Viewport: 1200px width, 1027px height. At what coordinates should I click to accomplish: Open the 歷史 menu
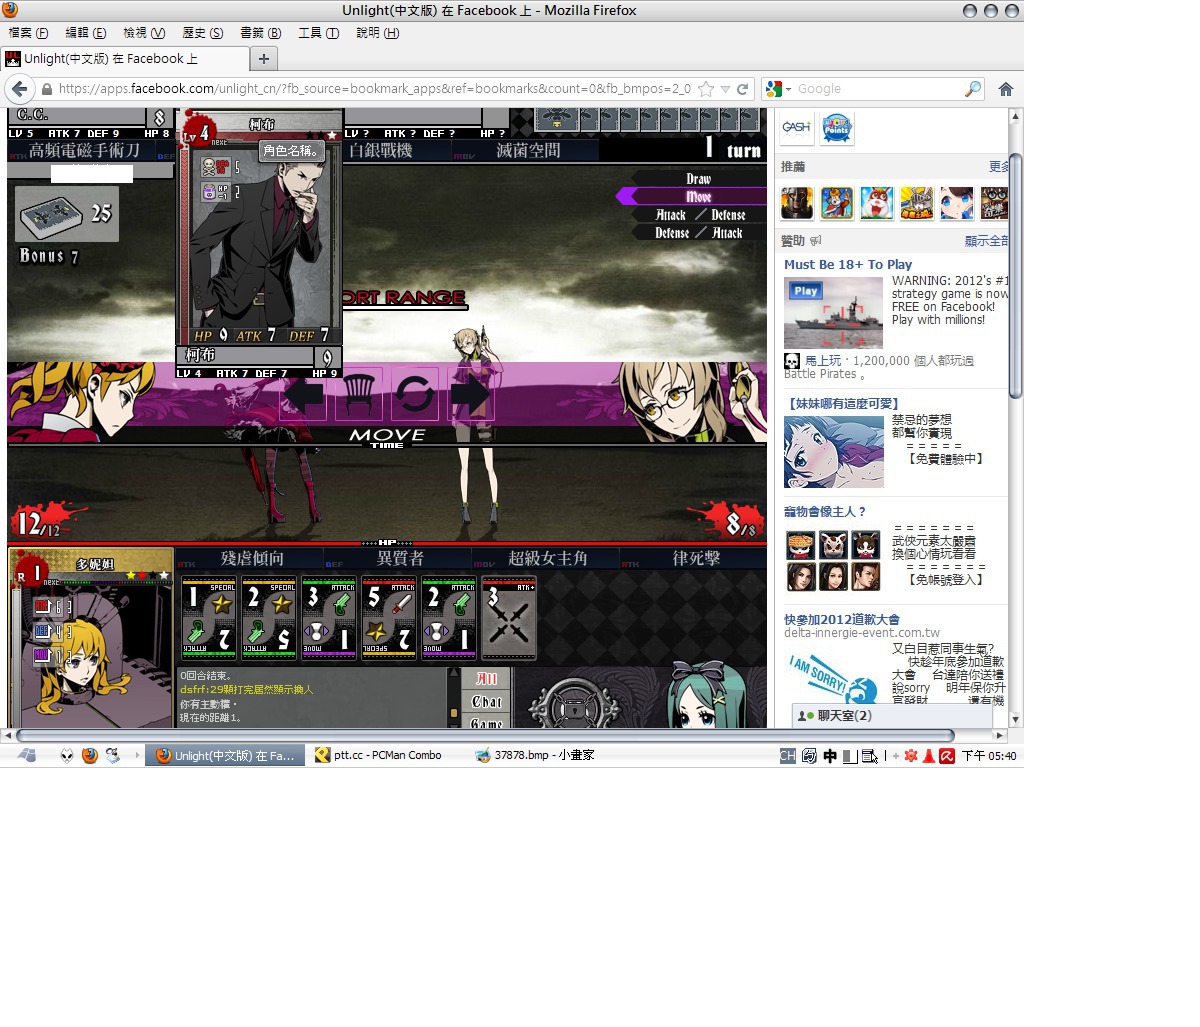[x=202, y=33]
